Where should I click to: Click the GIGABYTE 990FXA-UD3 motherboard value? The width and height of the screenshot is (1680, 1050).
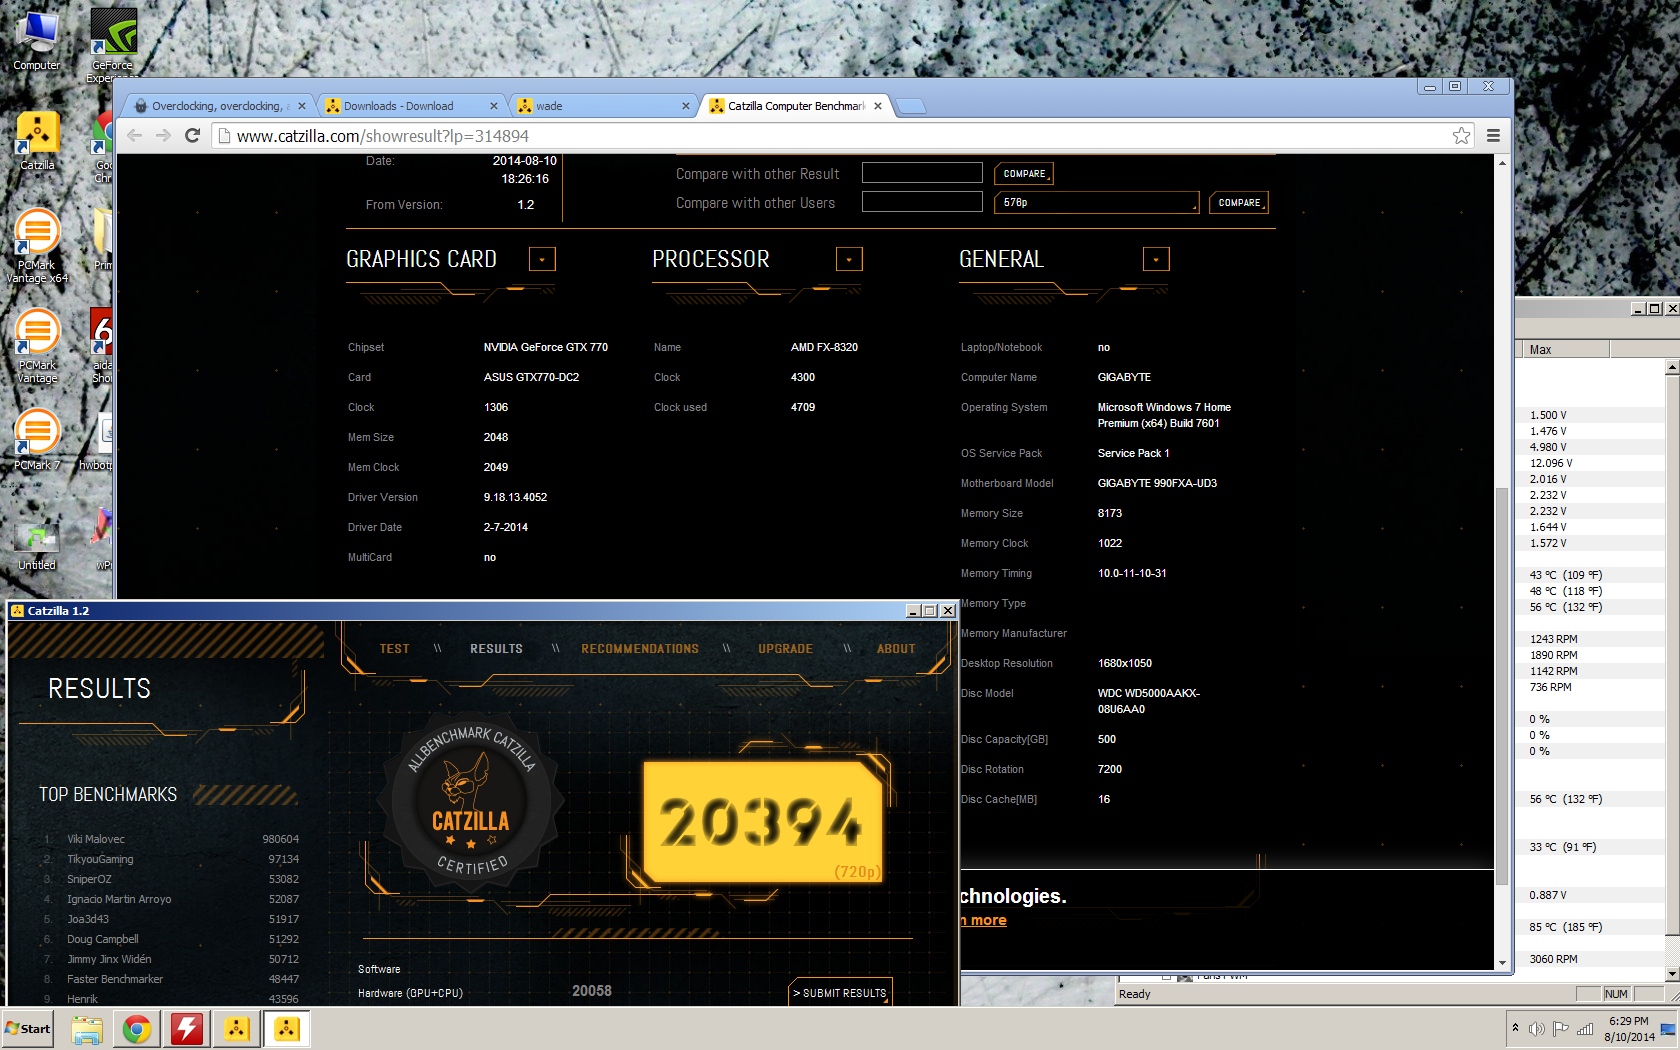click(1157, 484)
